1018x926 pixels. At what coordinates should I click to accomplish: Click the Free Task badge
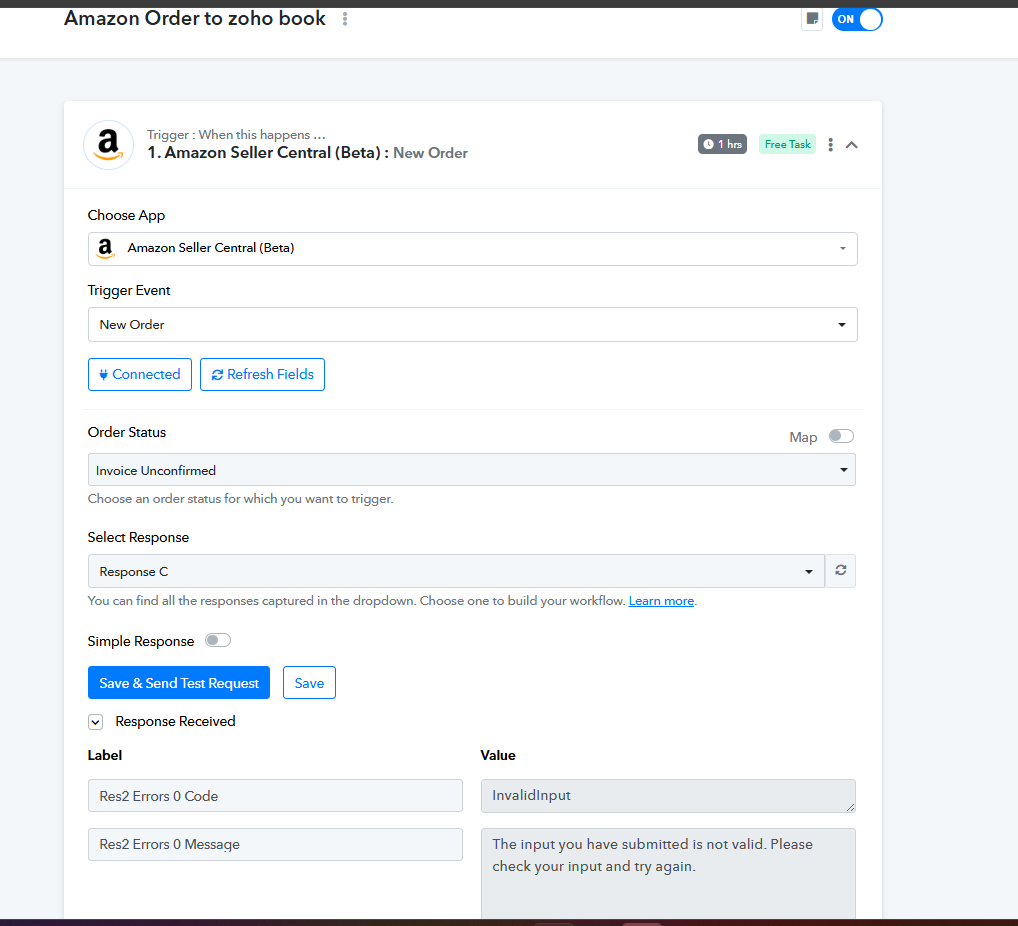pyautogui.click(x=787, y=145)
